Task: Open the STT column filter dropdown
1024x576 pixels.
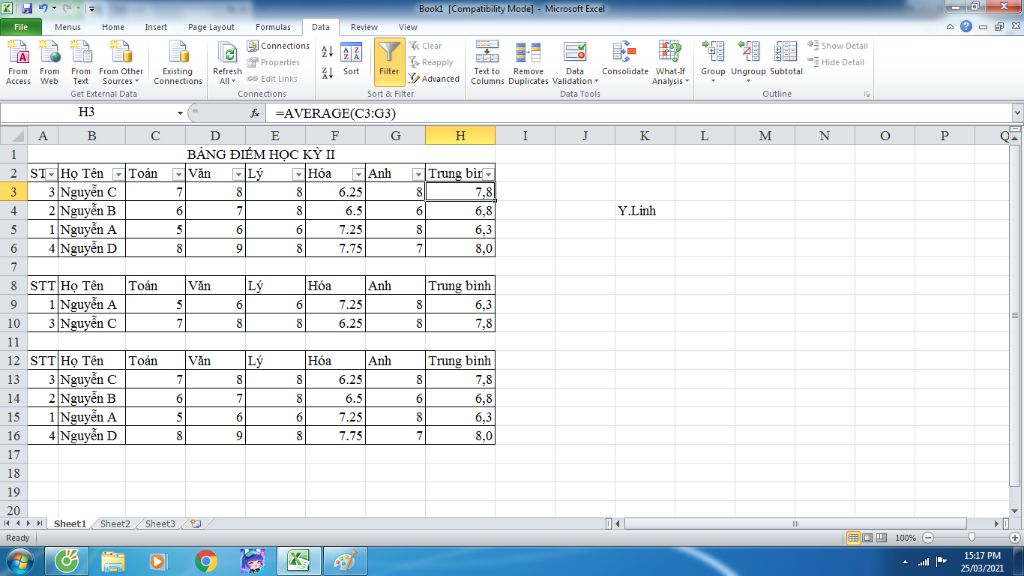Action: click(x=51, y=174)
